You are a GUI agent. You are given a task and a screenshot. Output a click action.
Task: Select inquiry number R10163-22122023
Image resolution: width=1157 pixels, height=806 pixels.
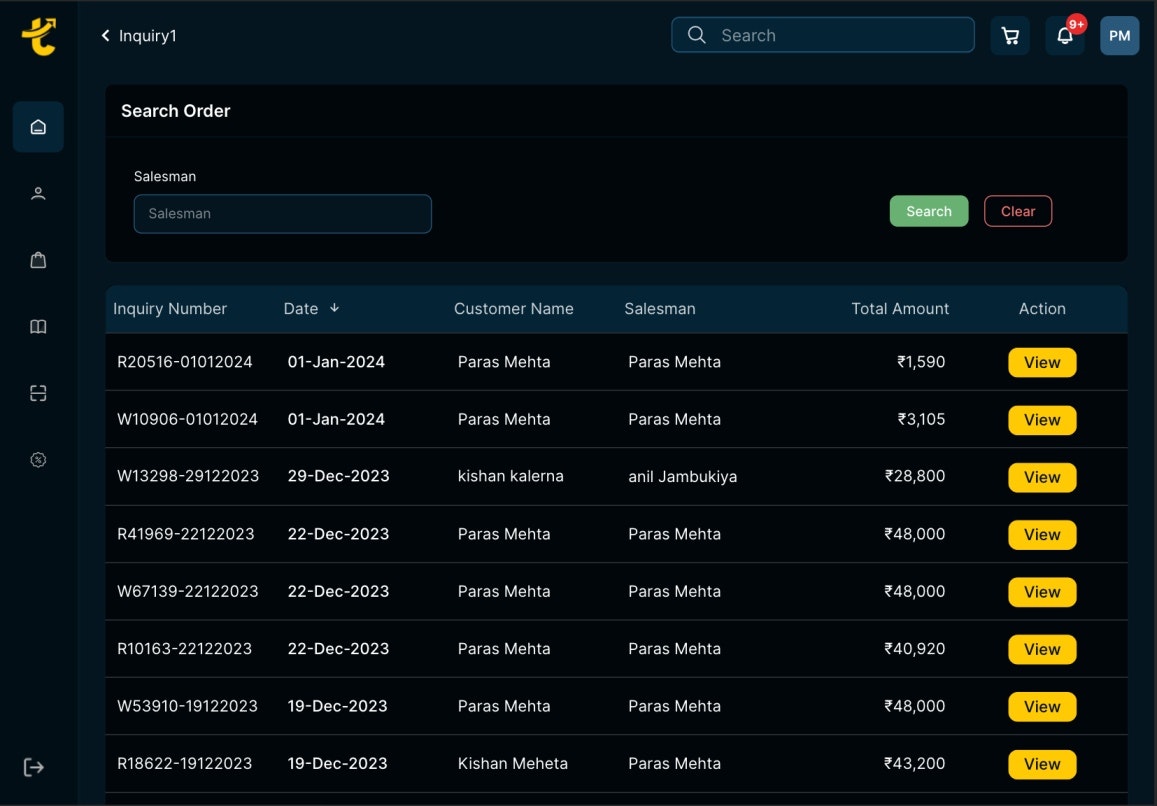pyautogui.click(x=184, y=649)
